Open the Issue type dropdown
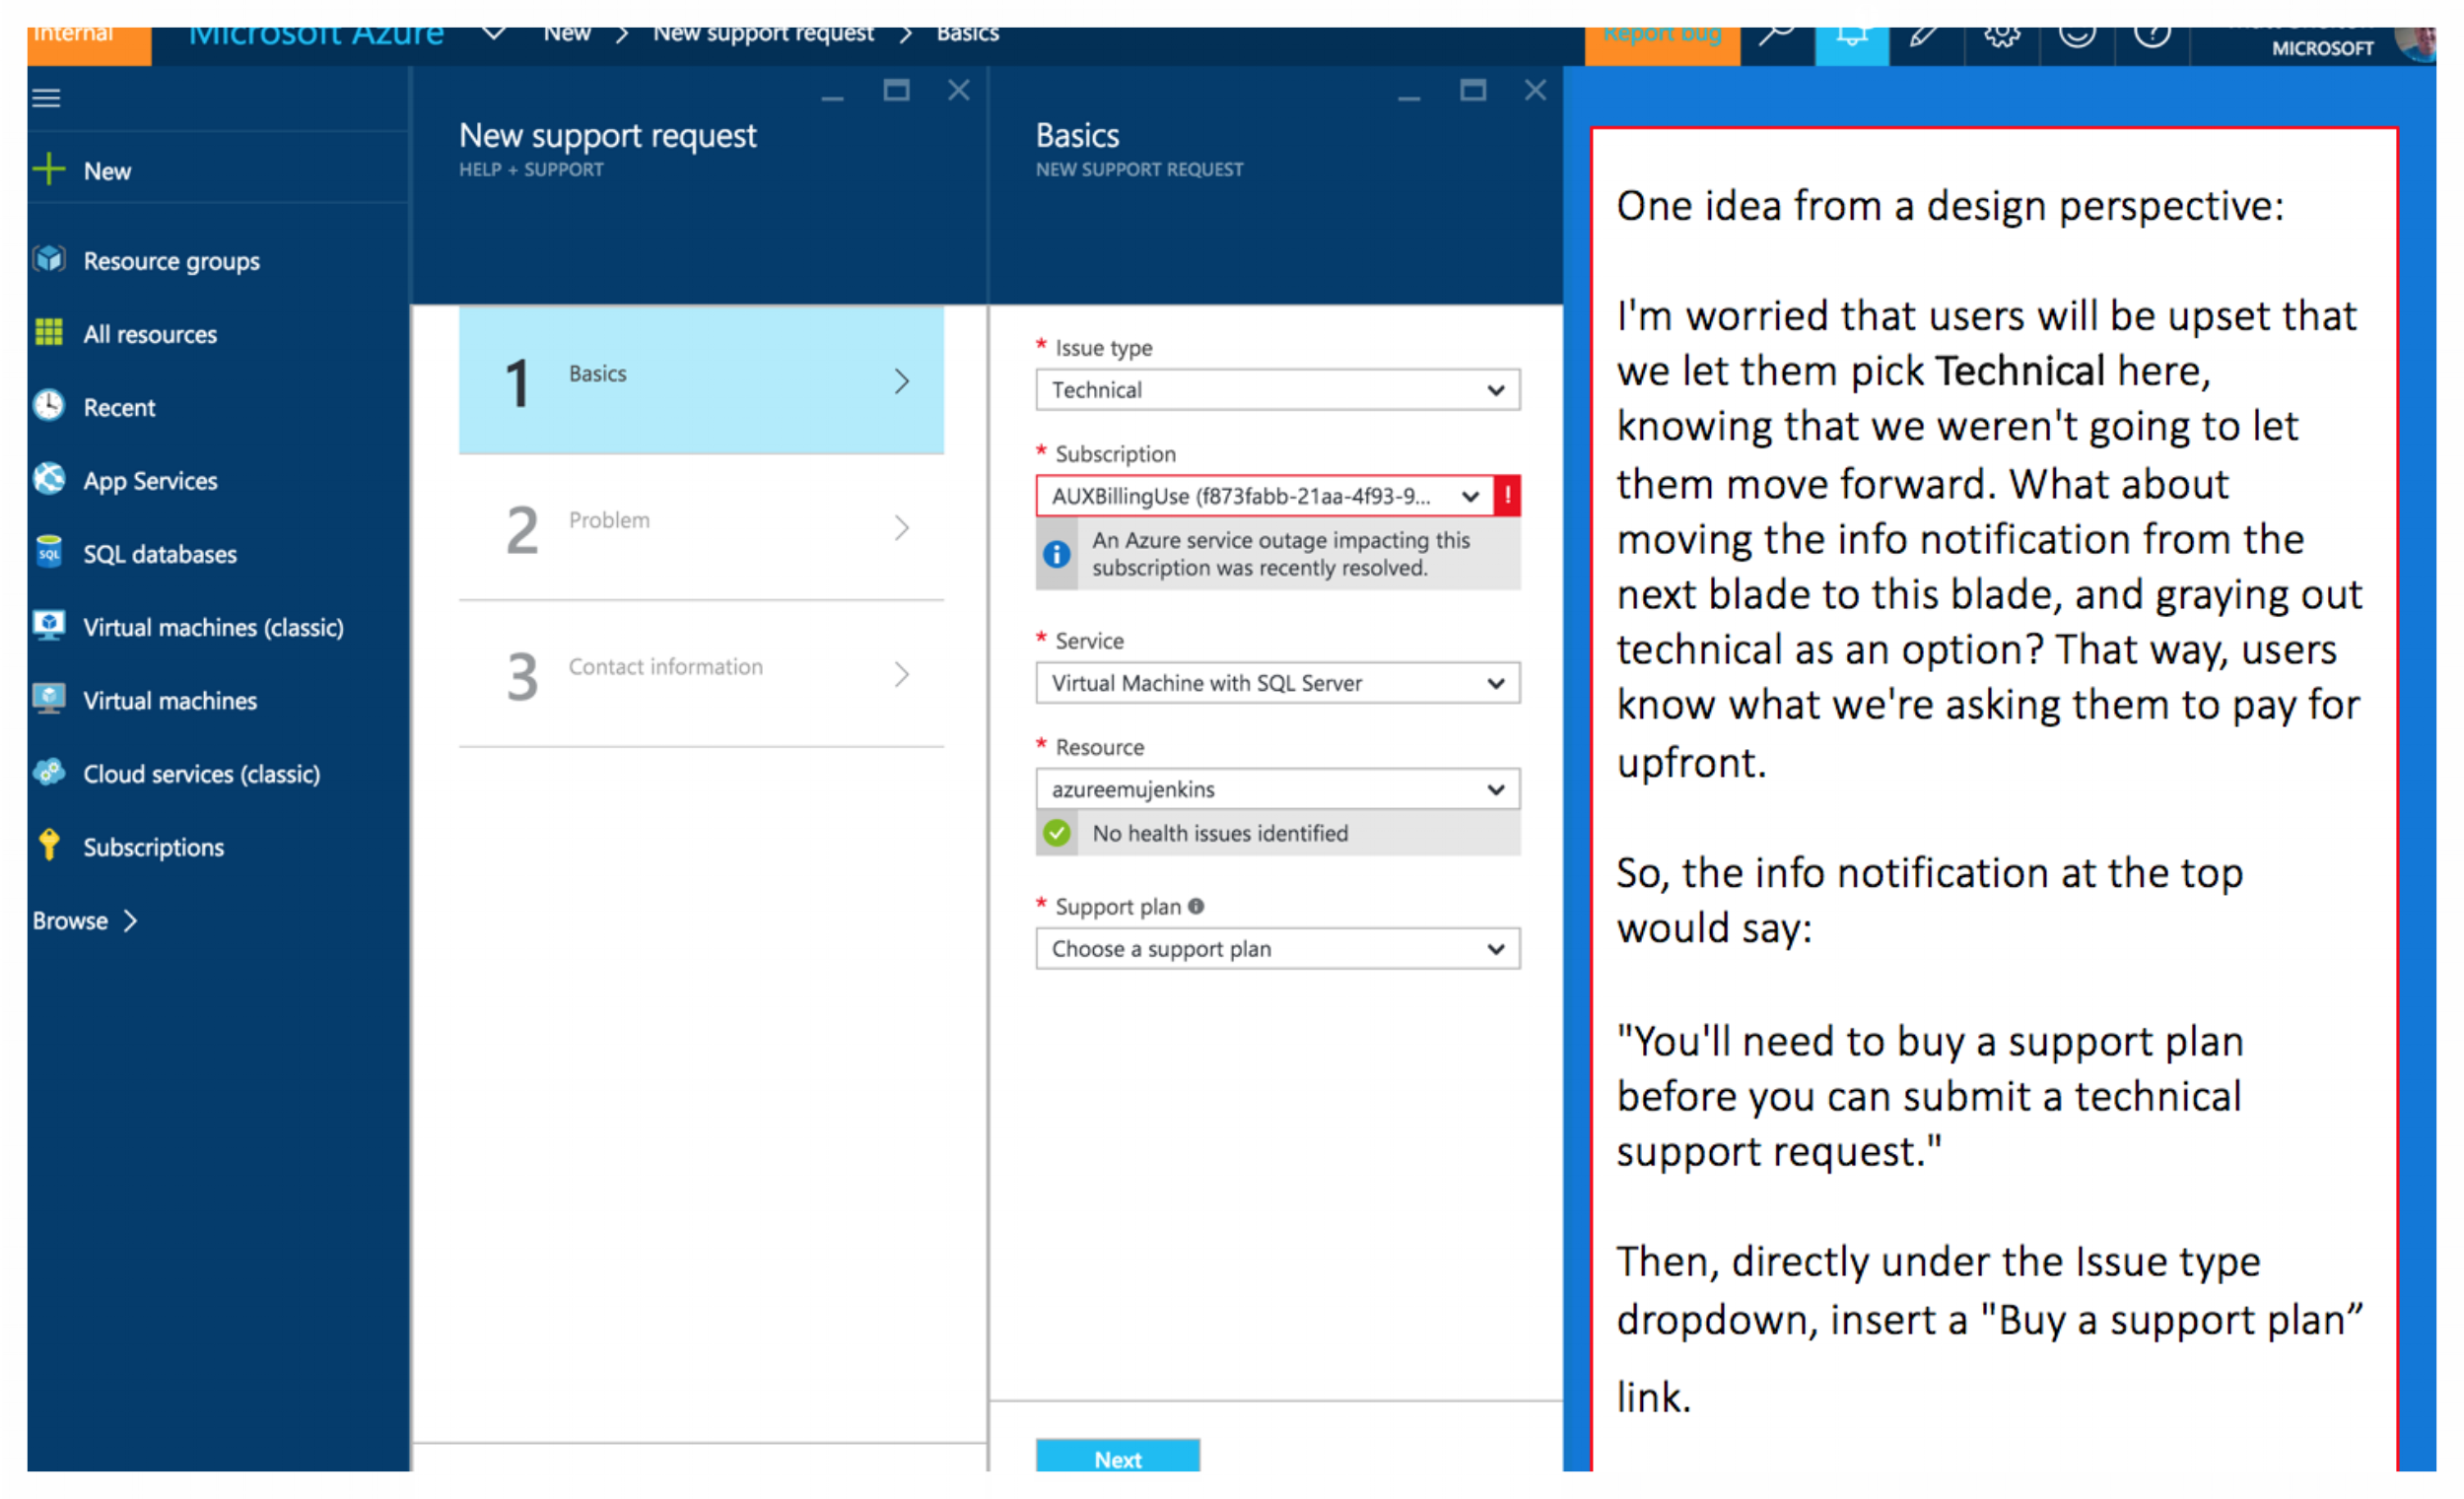The height and width of the screenshot is (1499, 2464). 1278,390
